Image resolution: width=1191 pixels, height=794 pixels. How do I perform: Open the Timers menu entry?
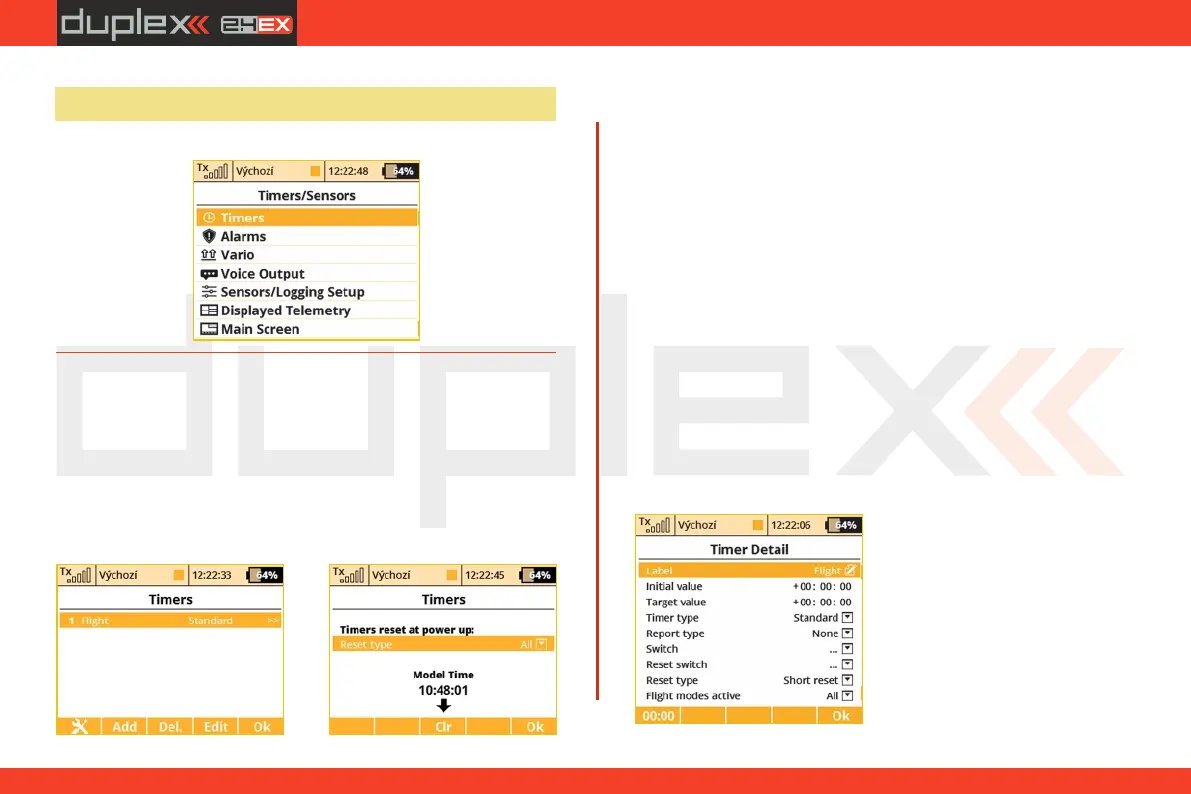(x=307, y=217)
